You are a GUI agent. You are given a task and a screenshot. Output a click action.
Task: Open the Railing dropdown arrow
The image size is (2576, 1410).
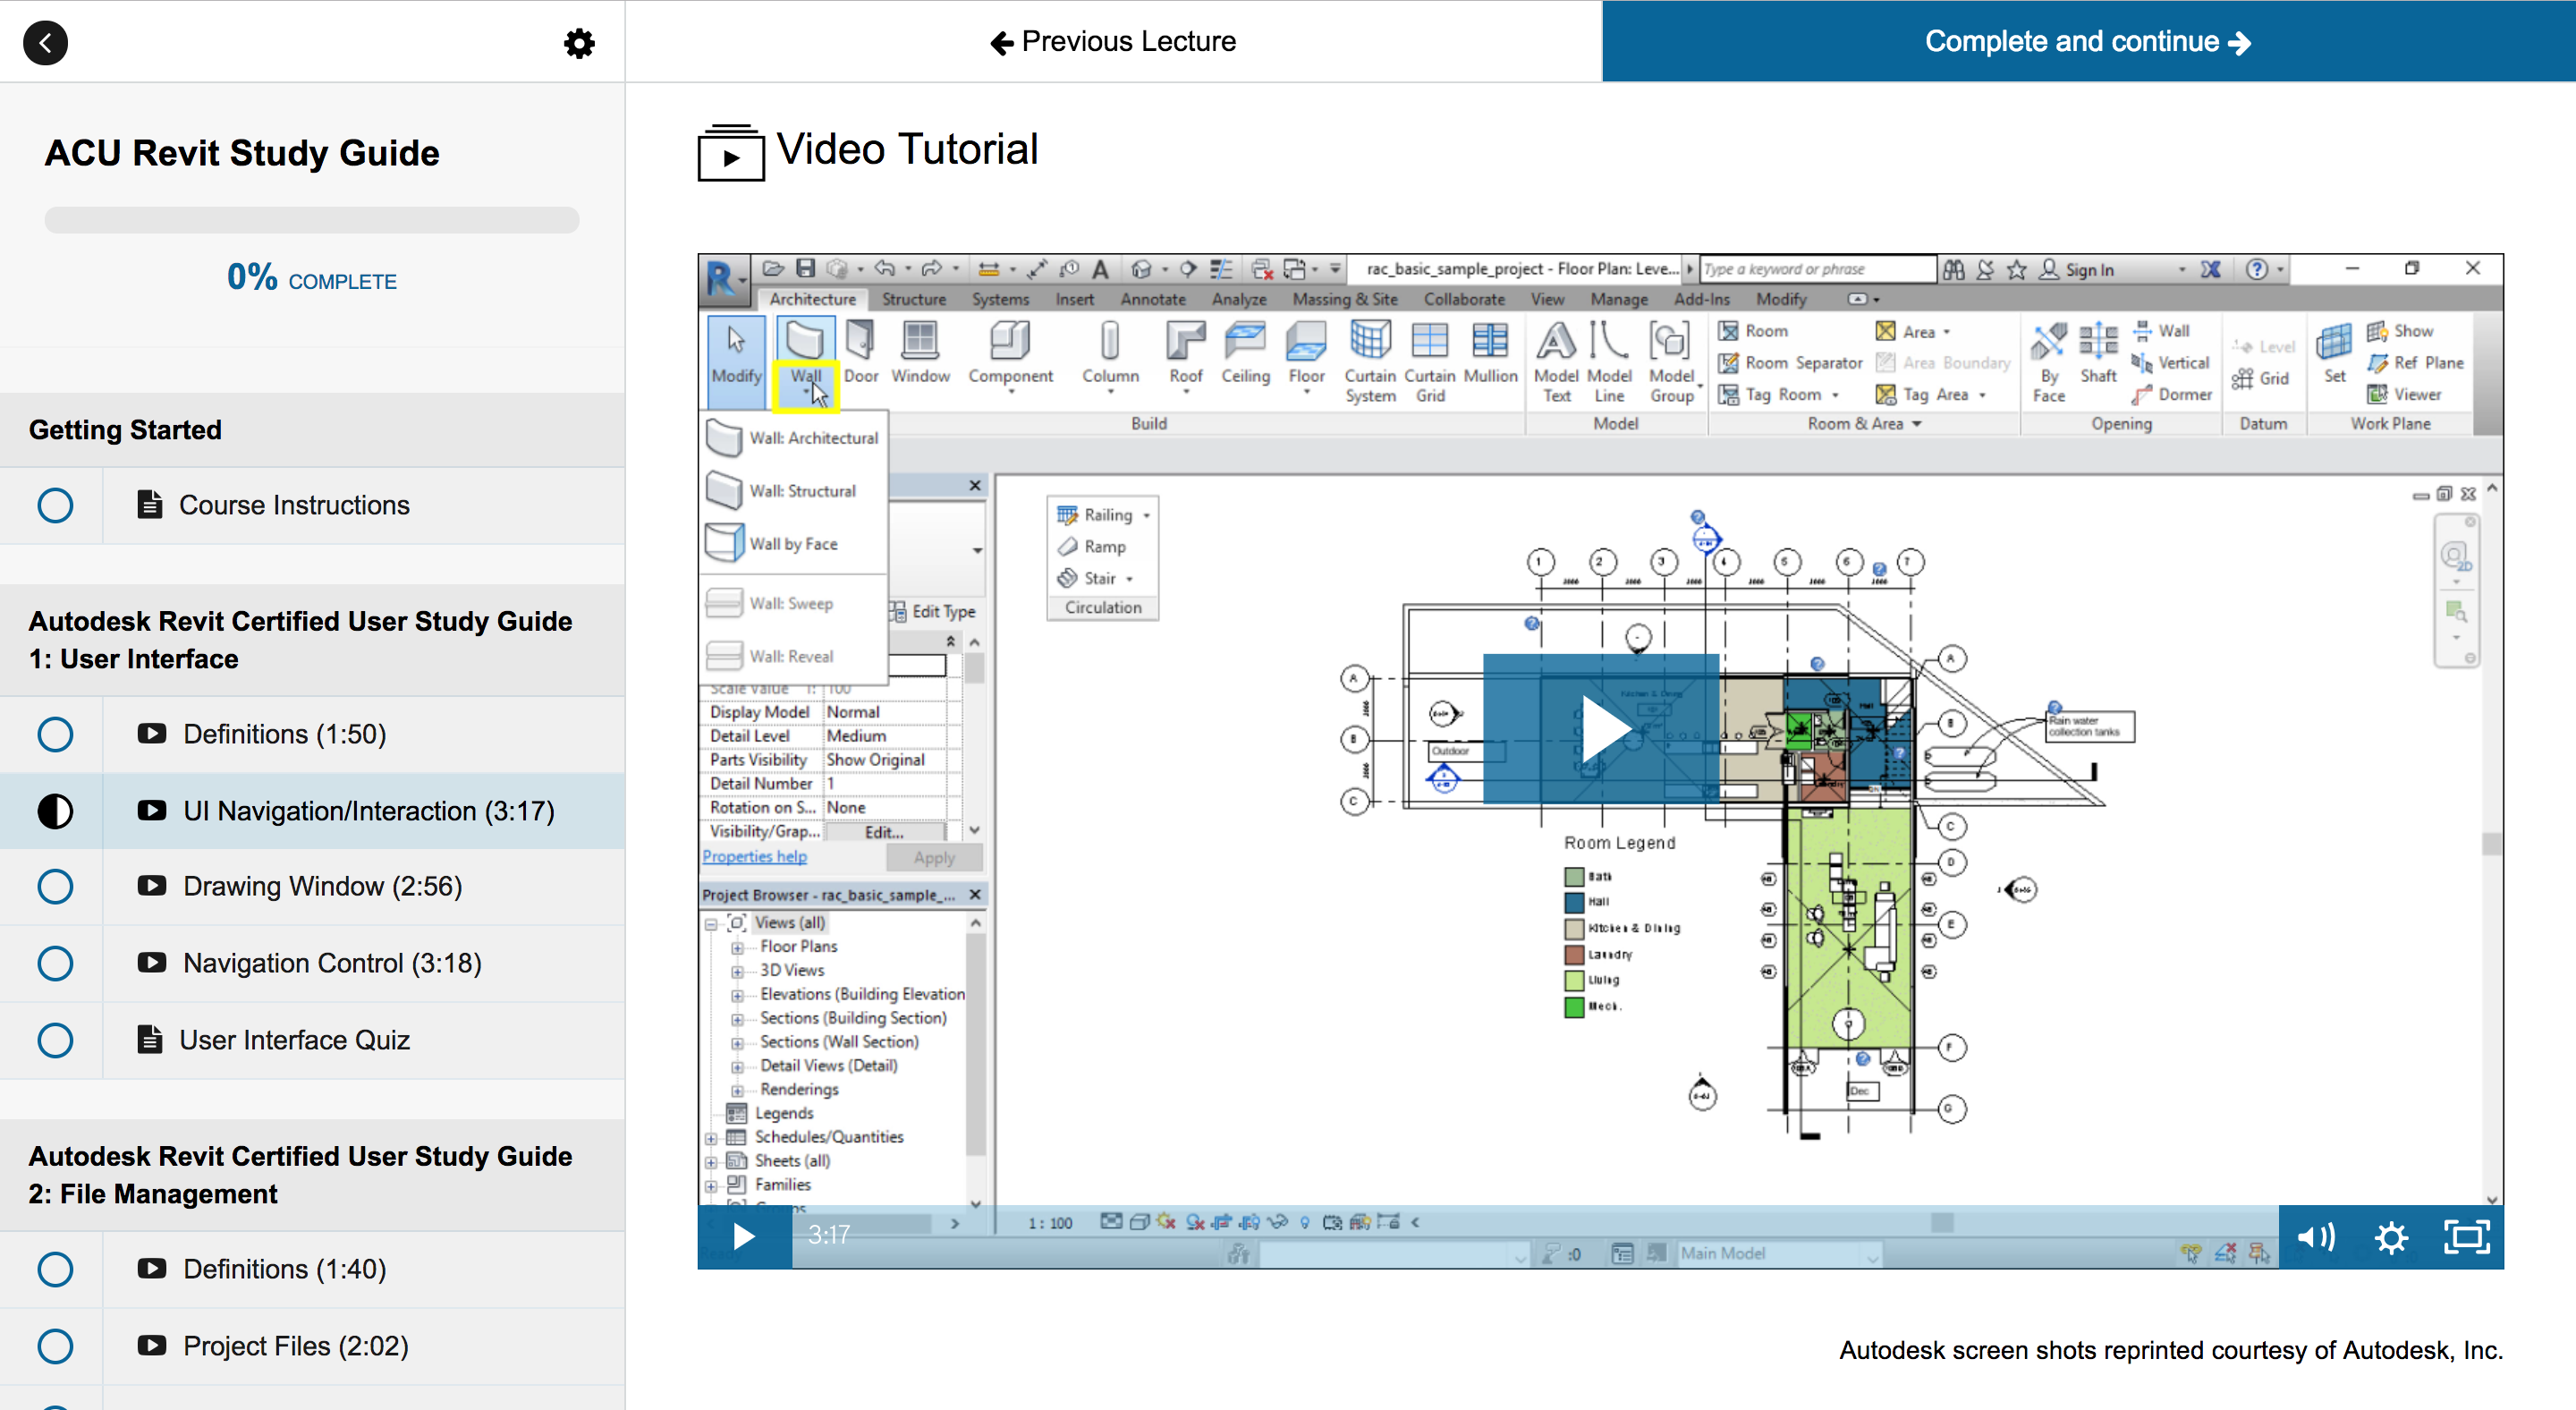tap(1147, 516)
